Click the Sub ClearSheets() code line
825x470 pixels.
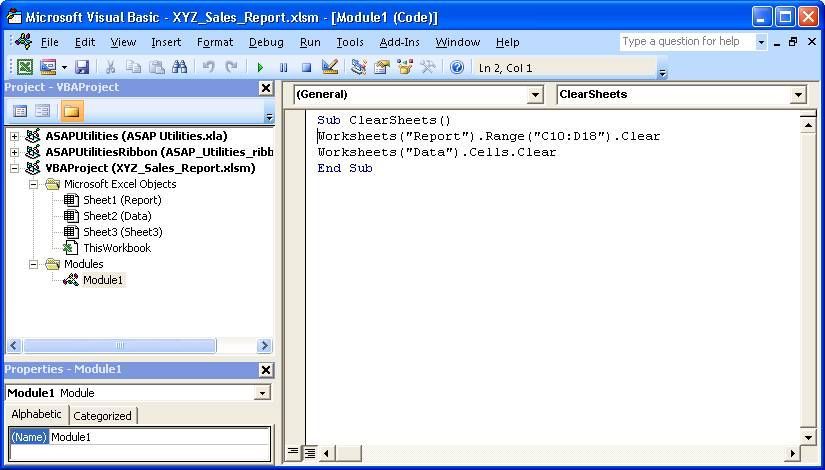(384, 120)
